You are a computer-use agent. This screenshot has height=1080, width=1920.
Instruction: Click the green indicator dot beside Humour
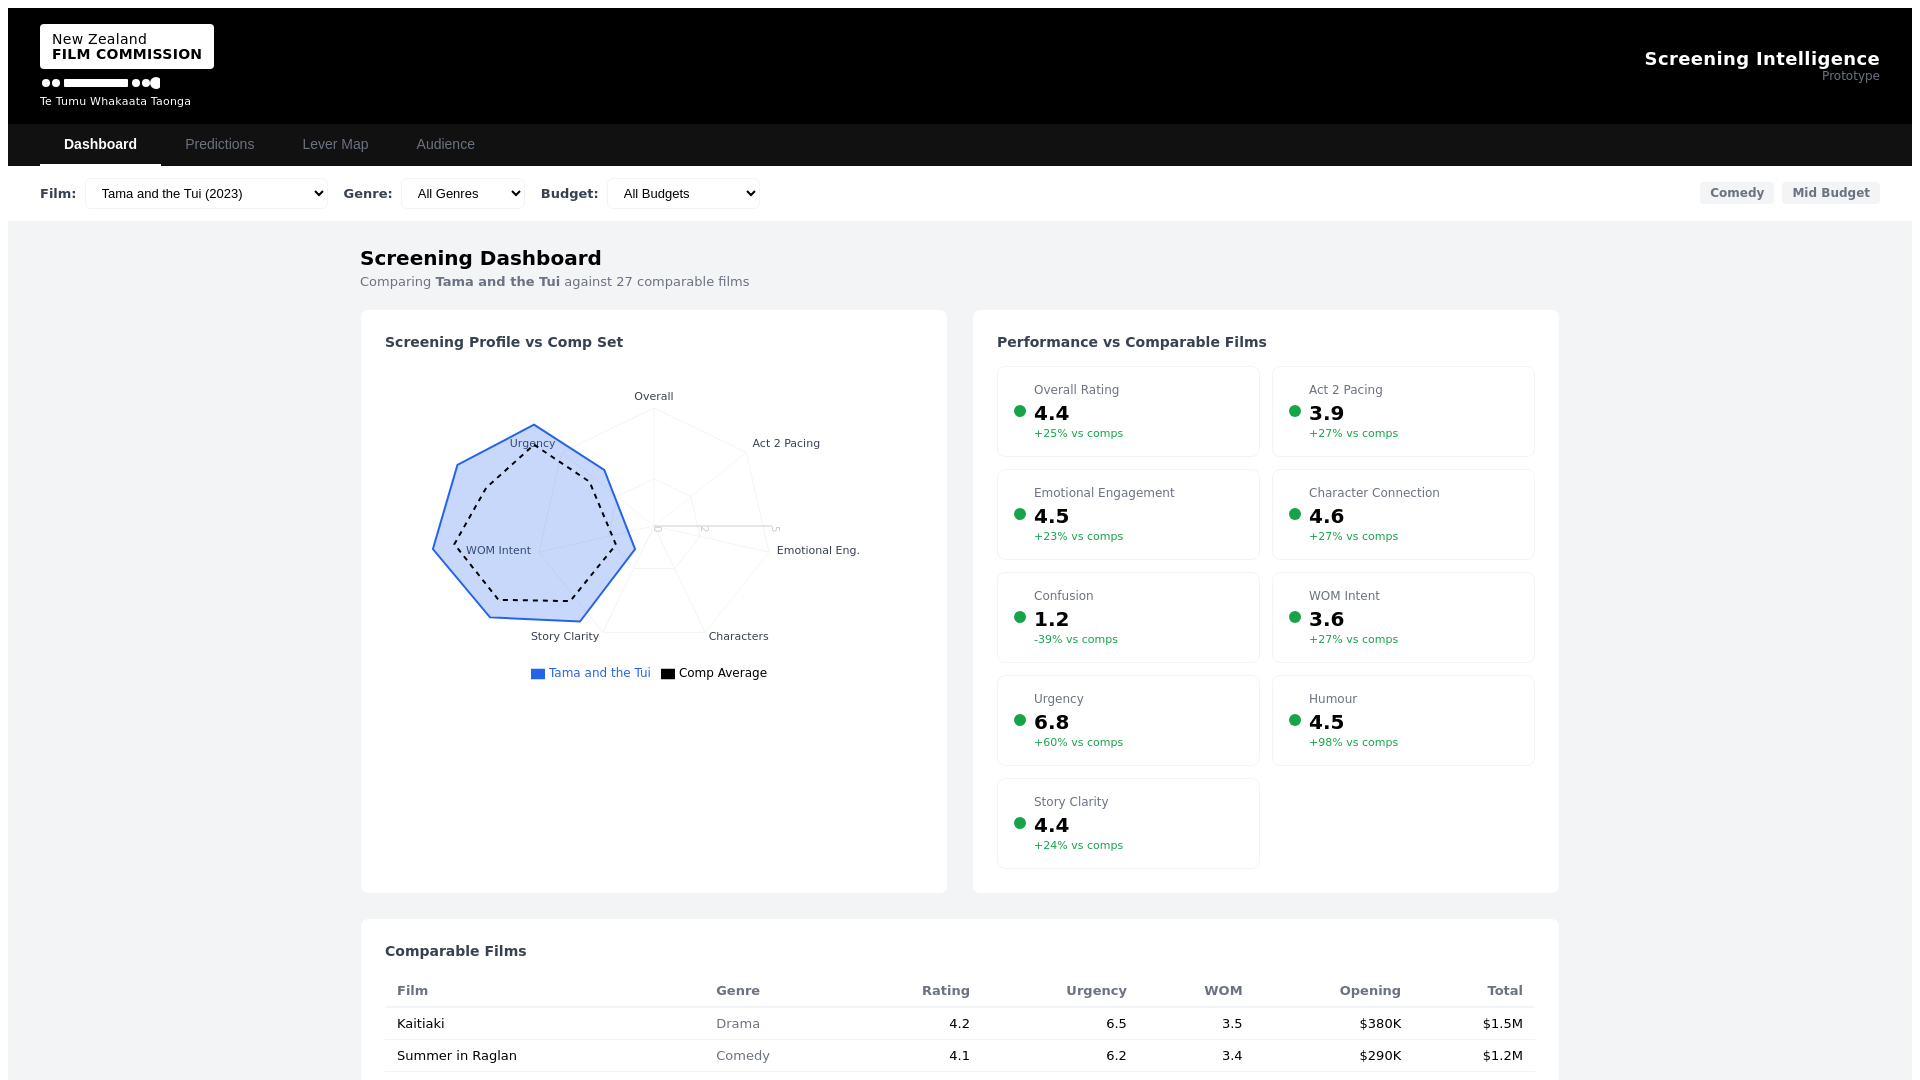1295,720
